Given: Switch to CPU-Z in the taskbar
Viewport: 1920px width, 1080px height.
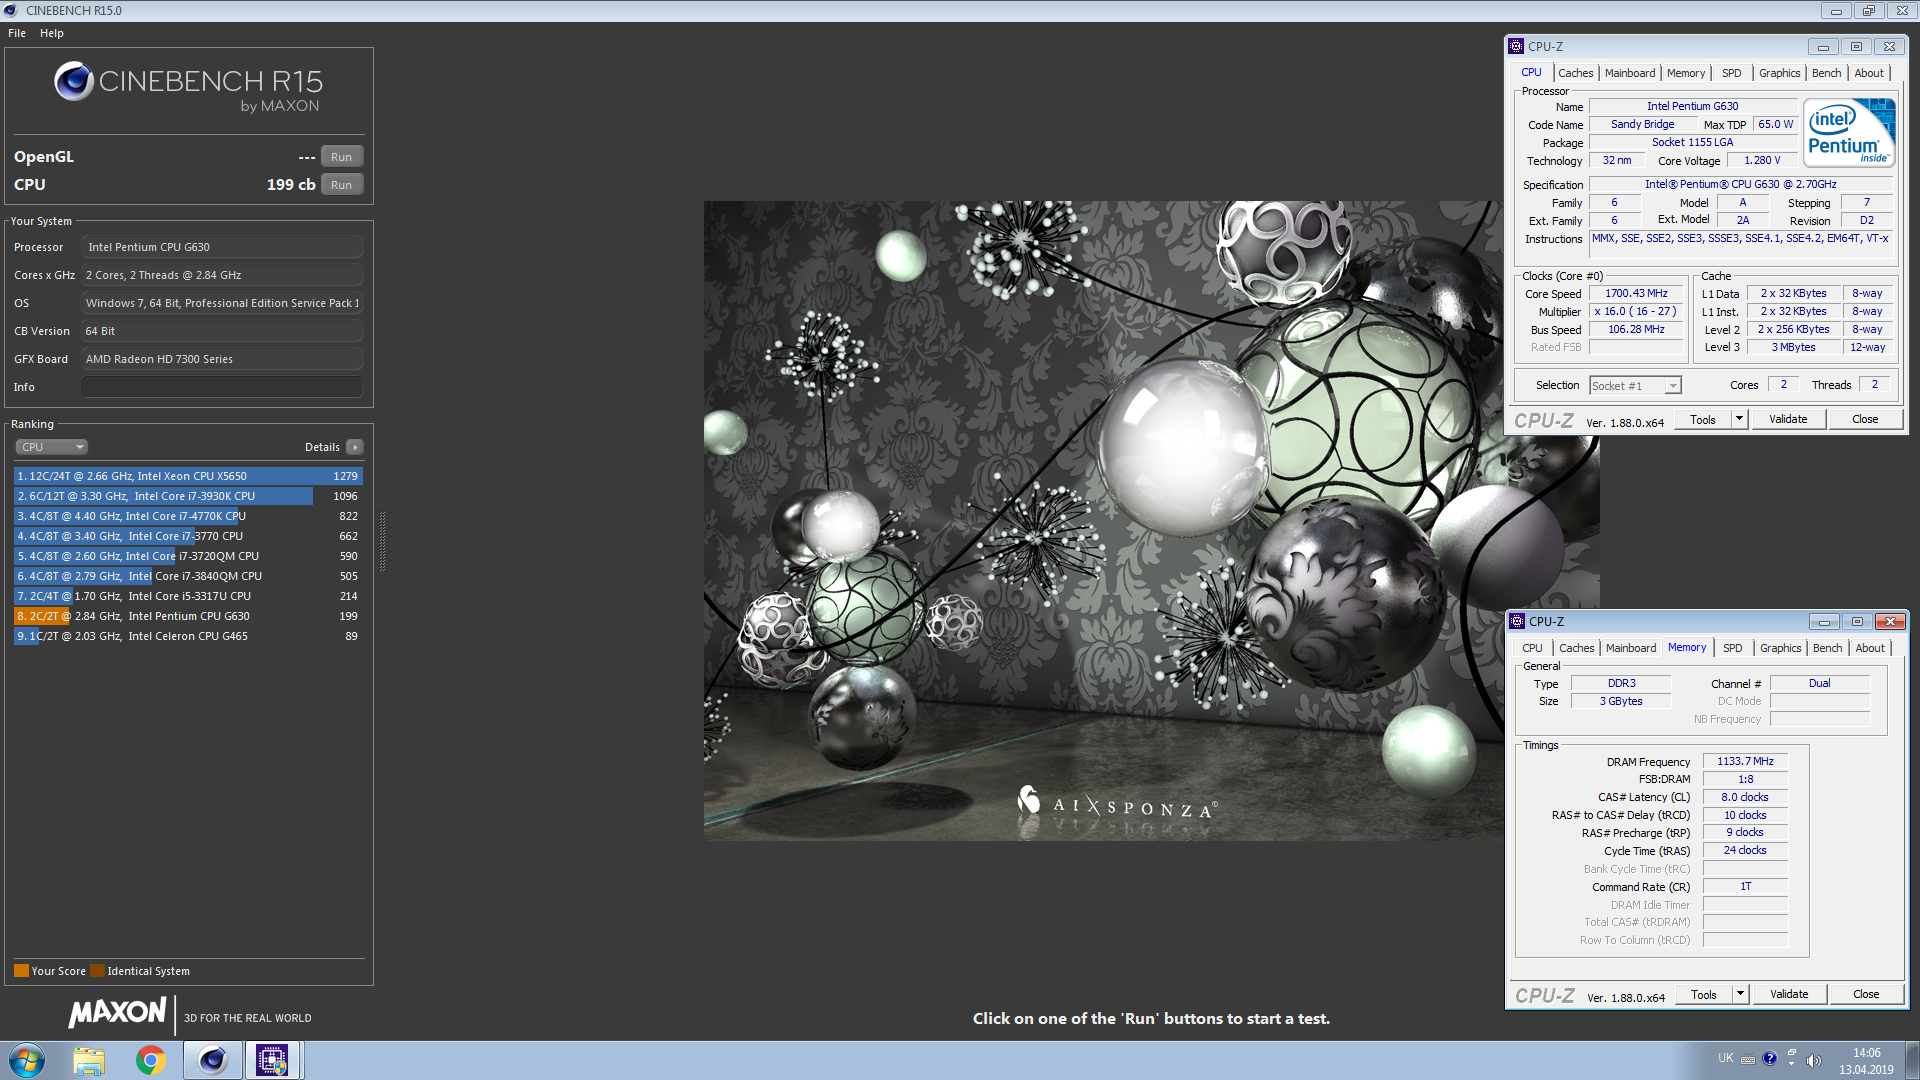Looking at the screenshot, I should click(x=272, y=1060).
